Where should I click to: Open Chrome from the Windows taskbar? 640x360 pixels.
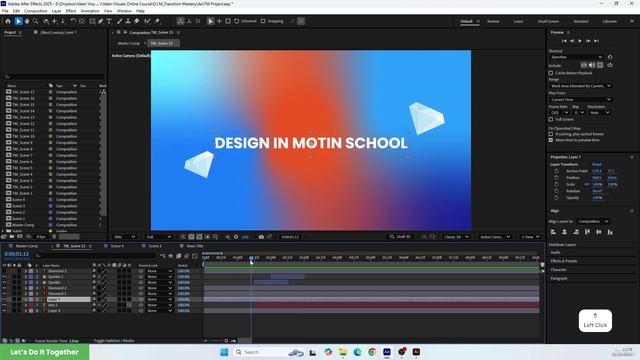(372, 352)
